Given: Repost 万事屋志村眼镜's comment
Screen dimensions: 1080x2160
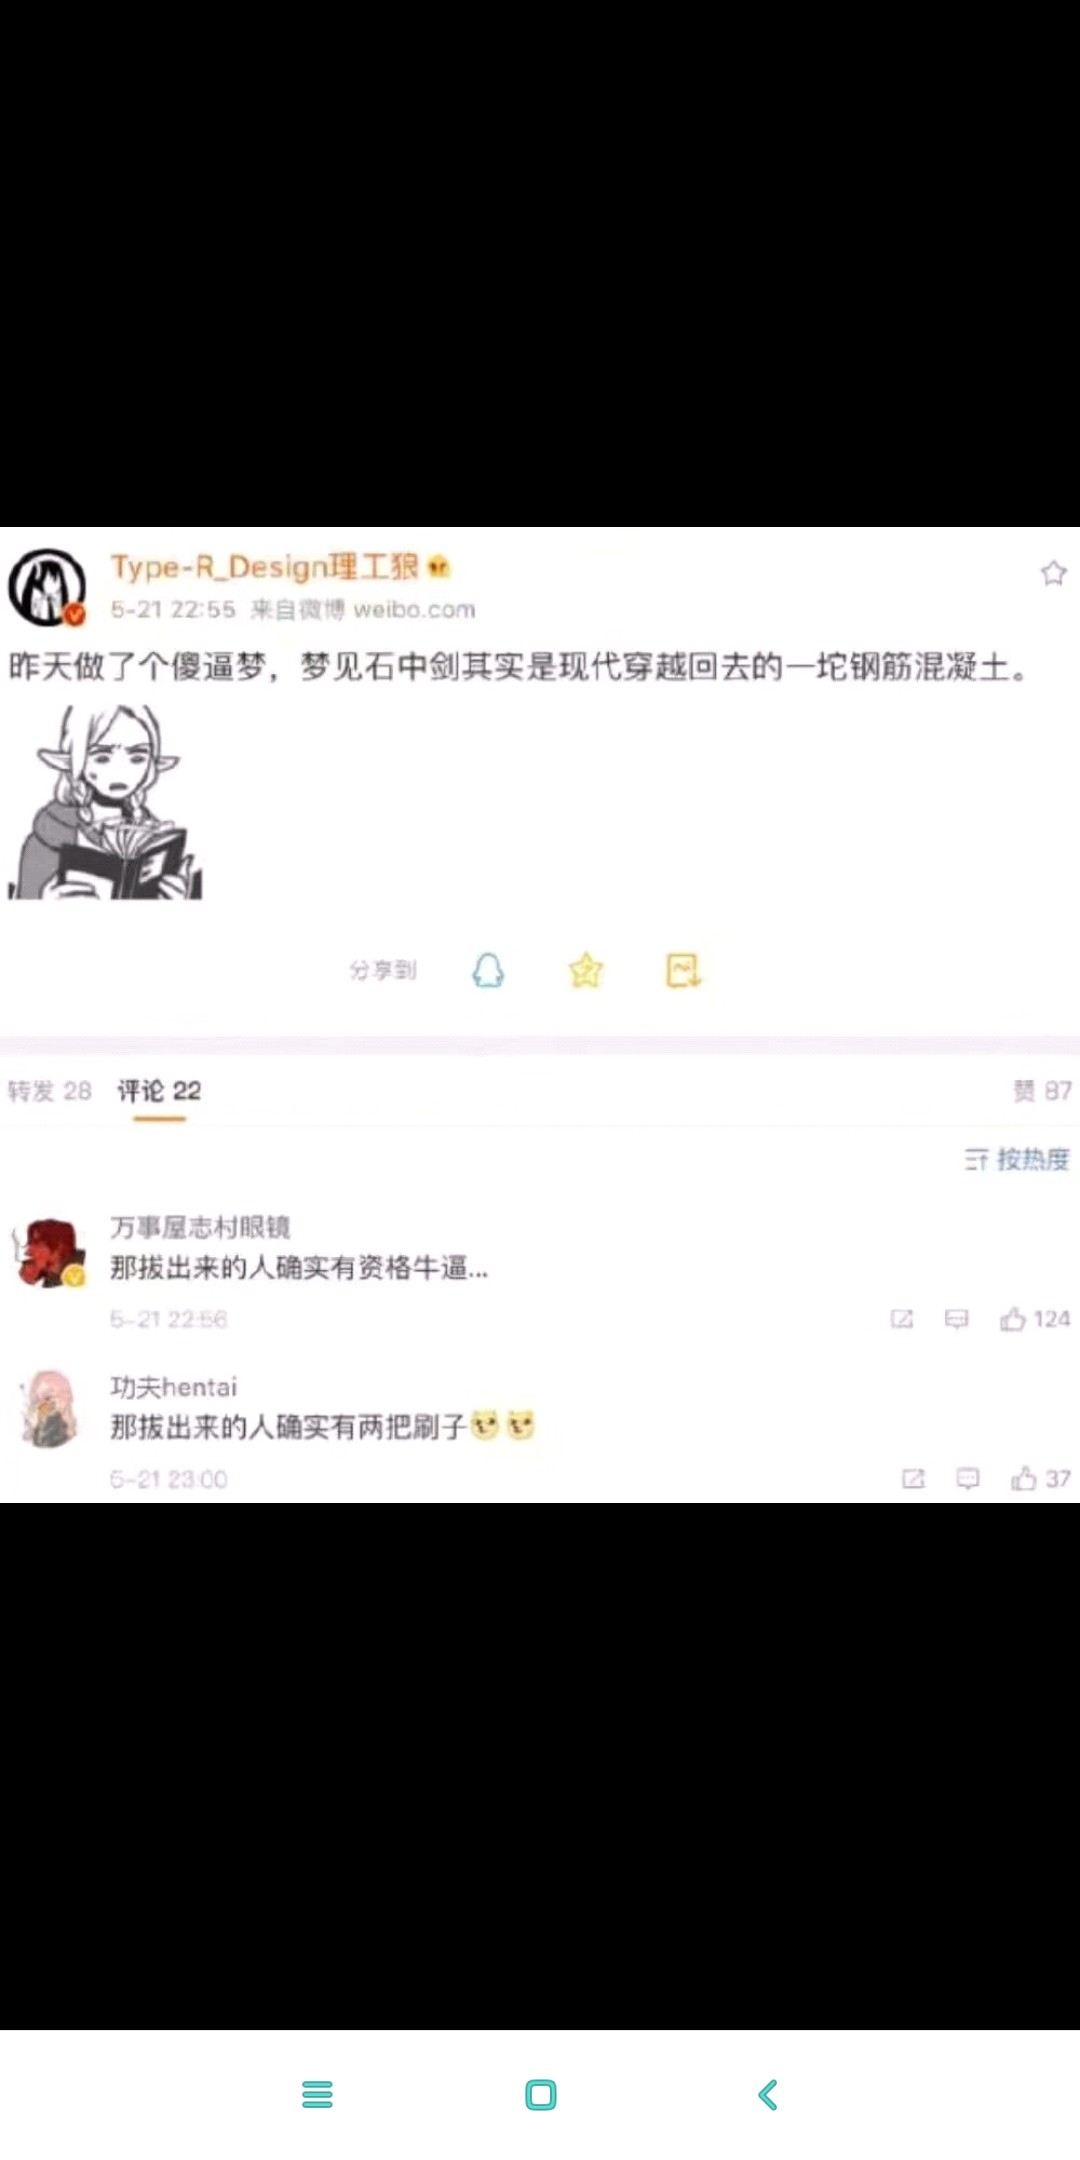Looking at the screenshot, I should [902, 1319].
